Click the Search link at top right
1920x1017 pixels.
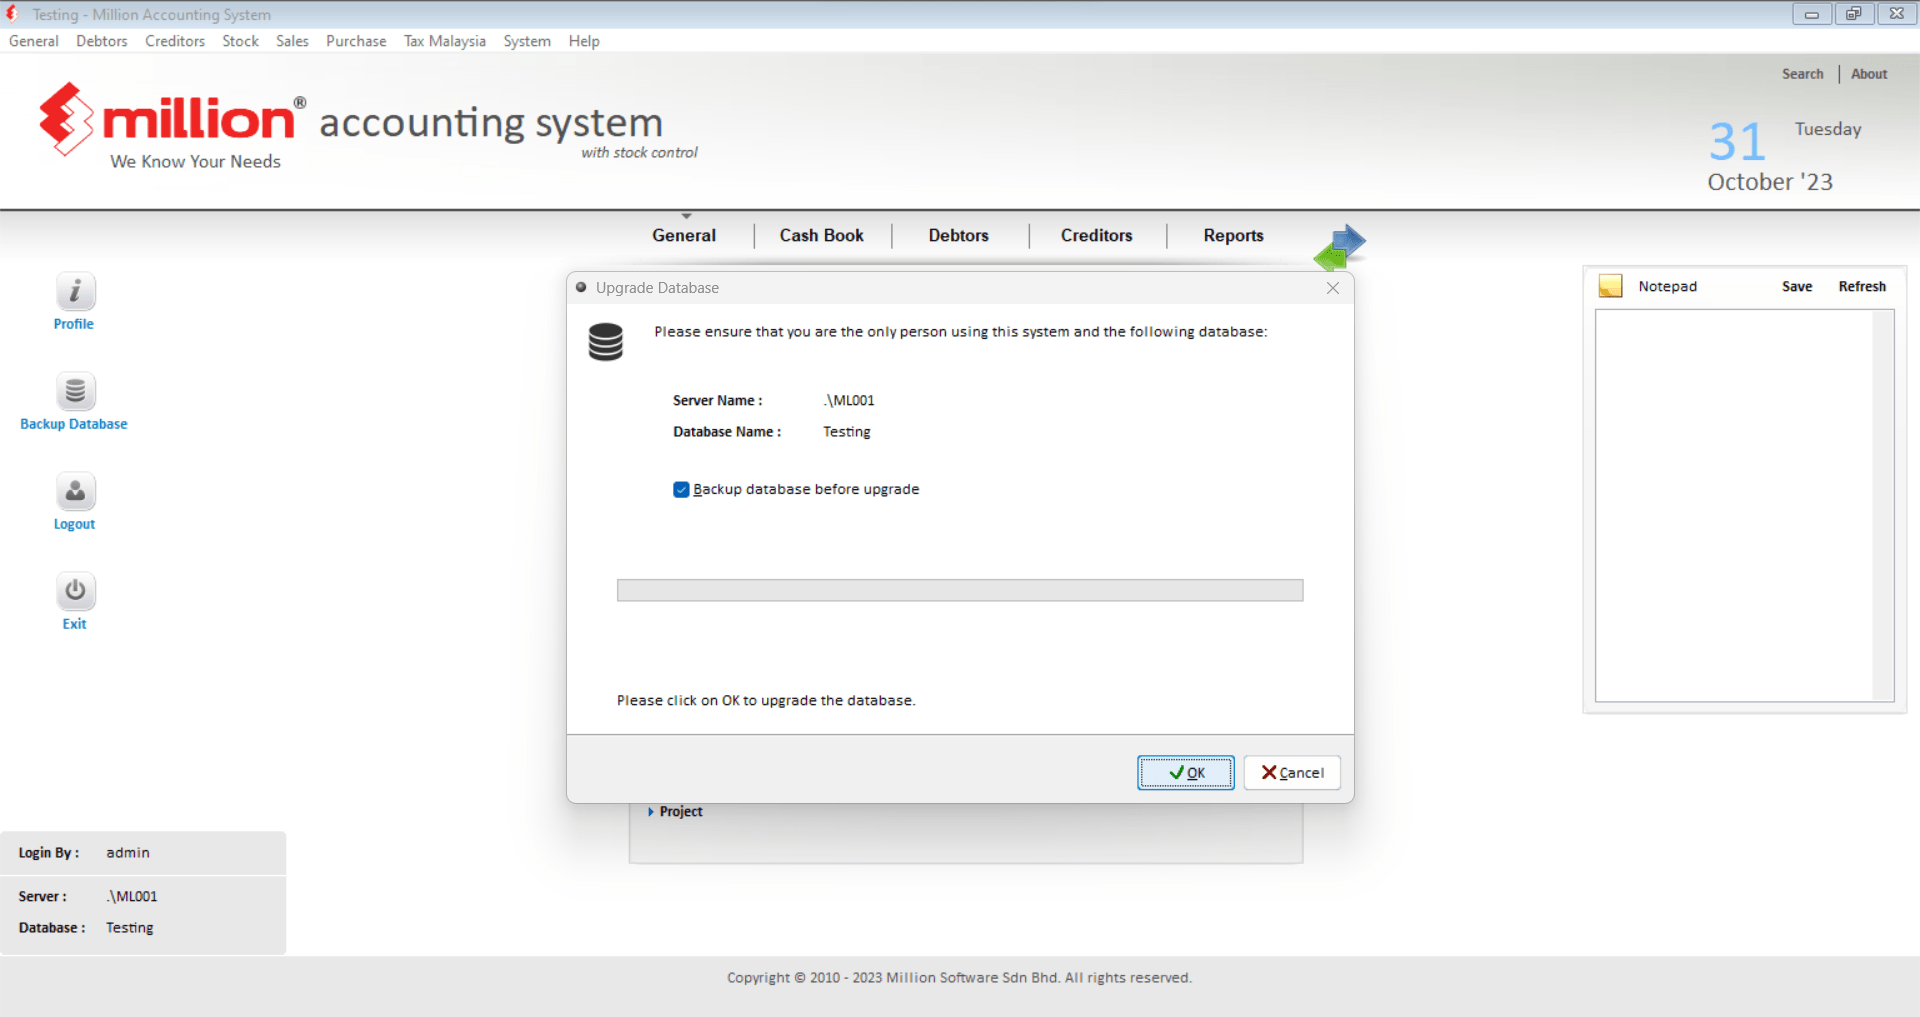(x=1802, y=74)
